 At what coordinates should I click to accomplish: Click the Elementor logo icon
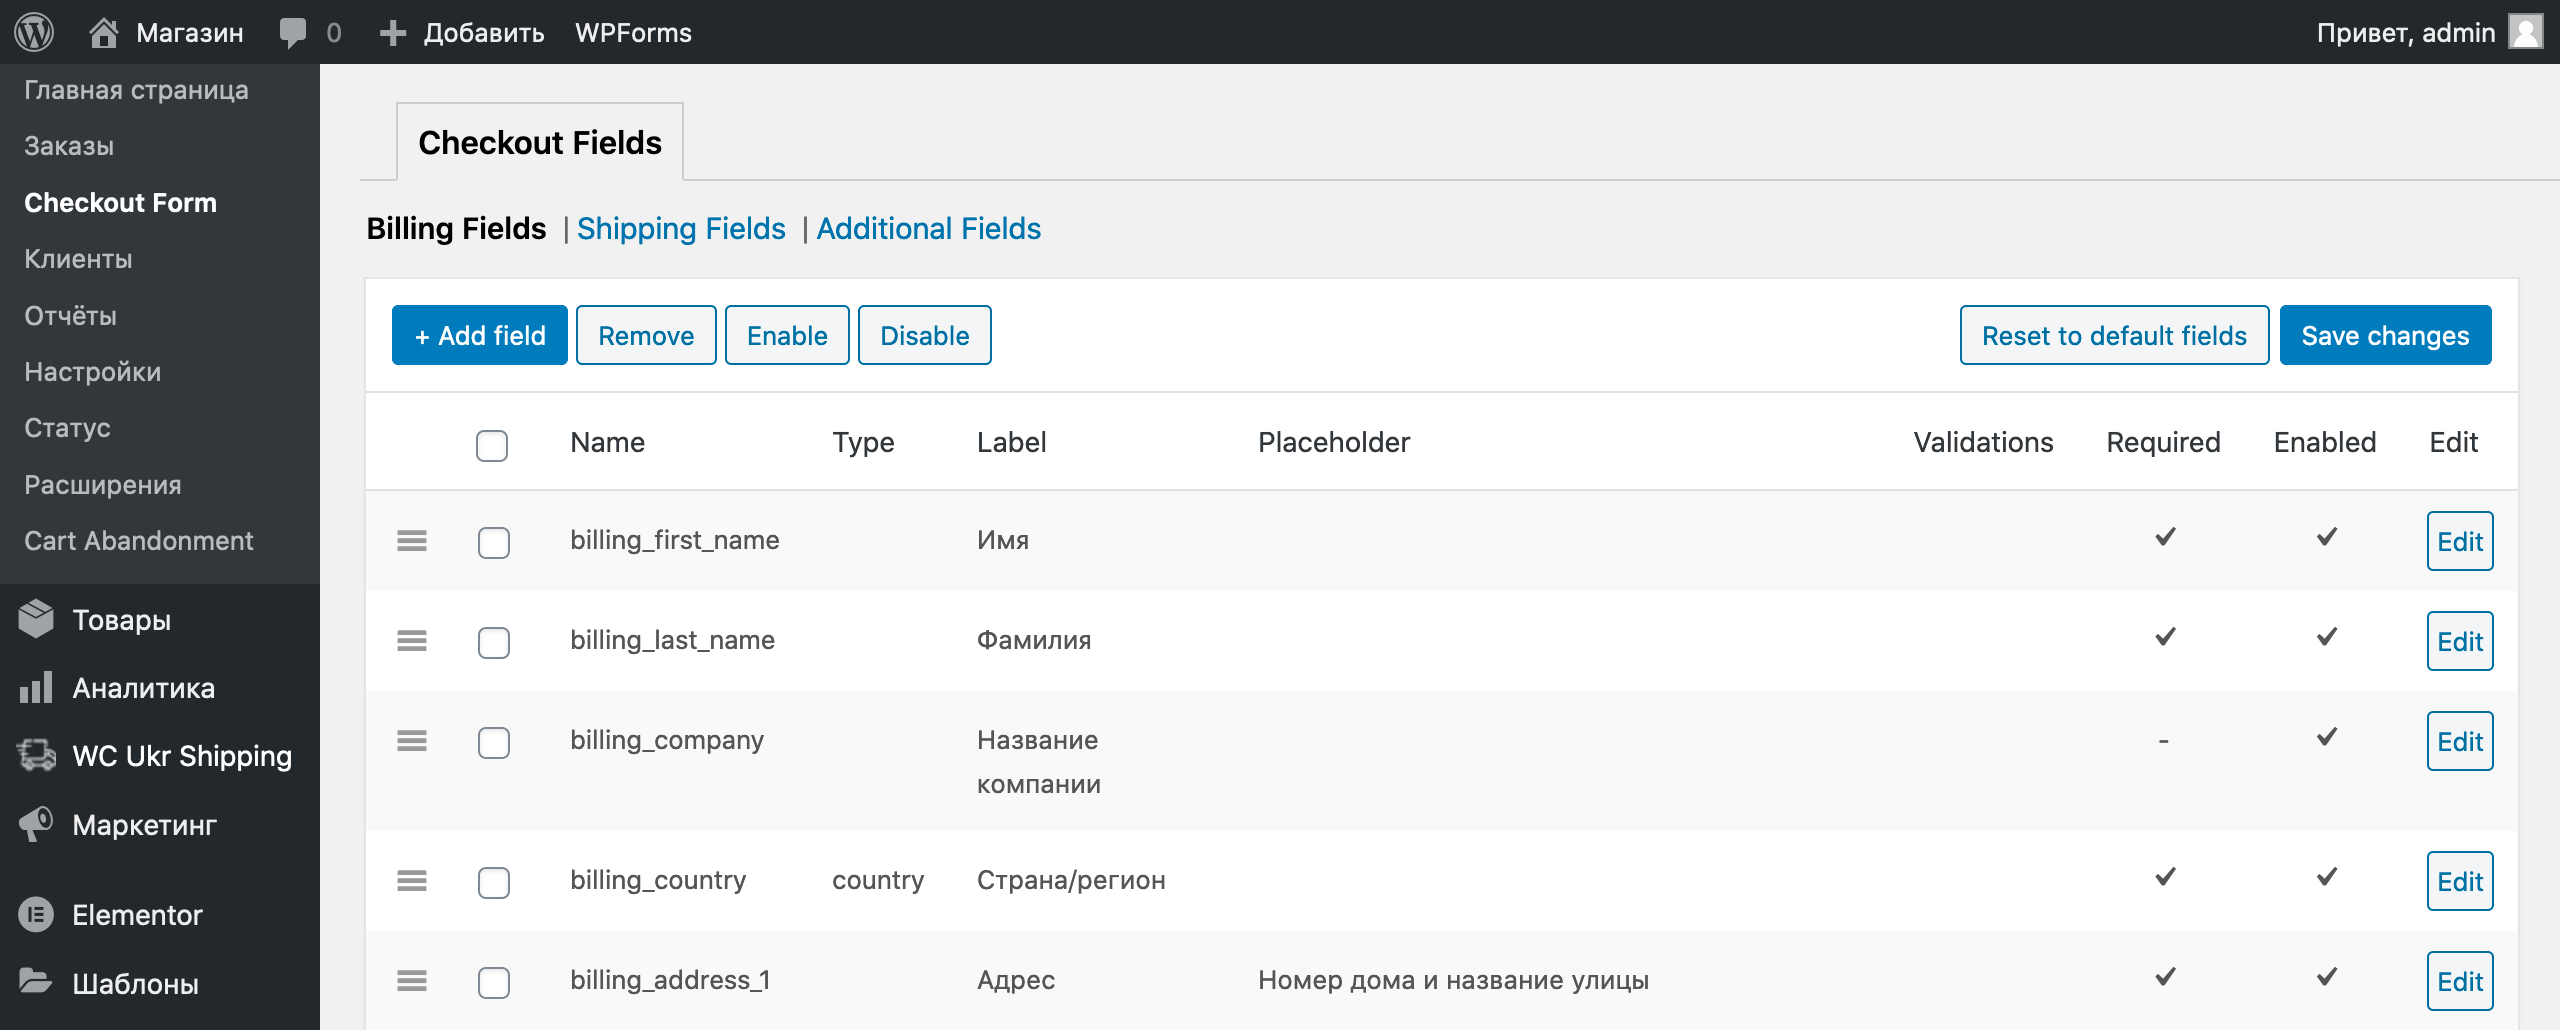(x=36, y=914)
